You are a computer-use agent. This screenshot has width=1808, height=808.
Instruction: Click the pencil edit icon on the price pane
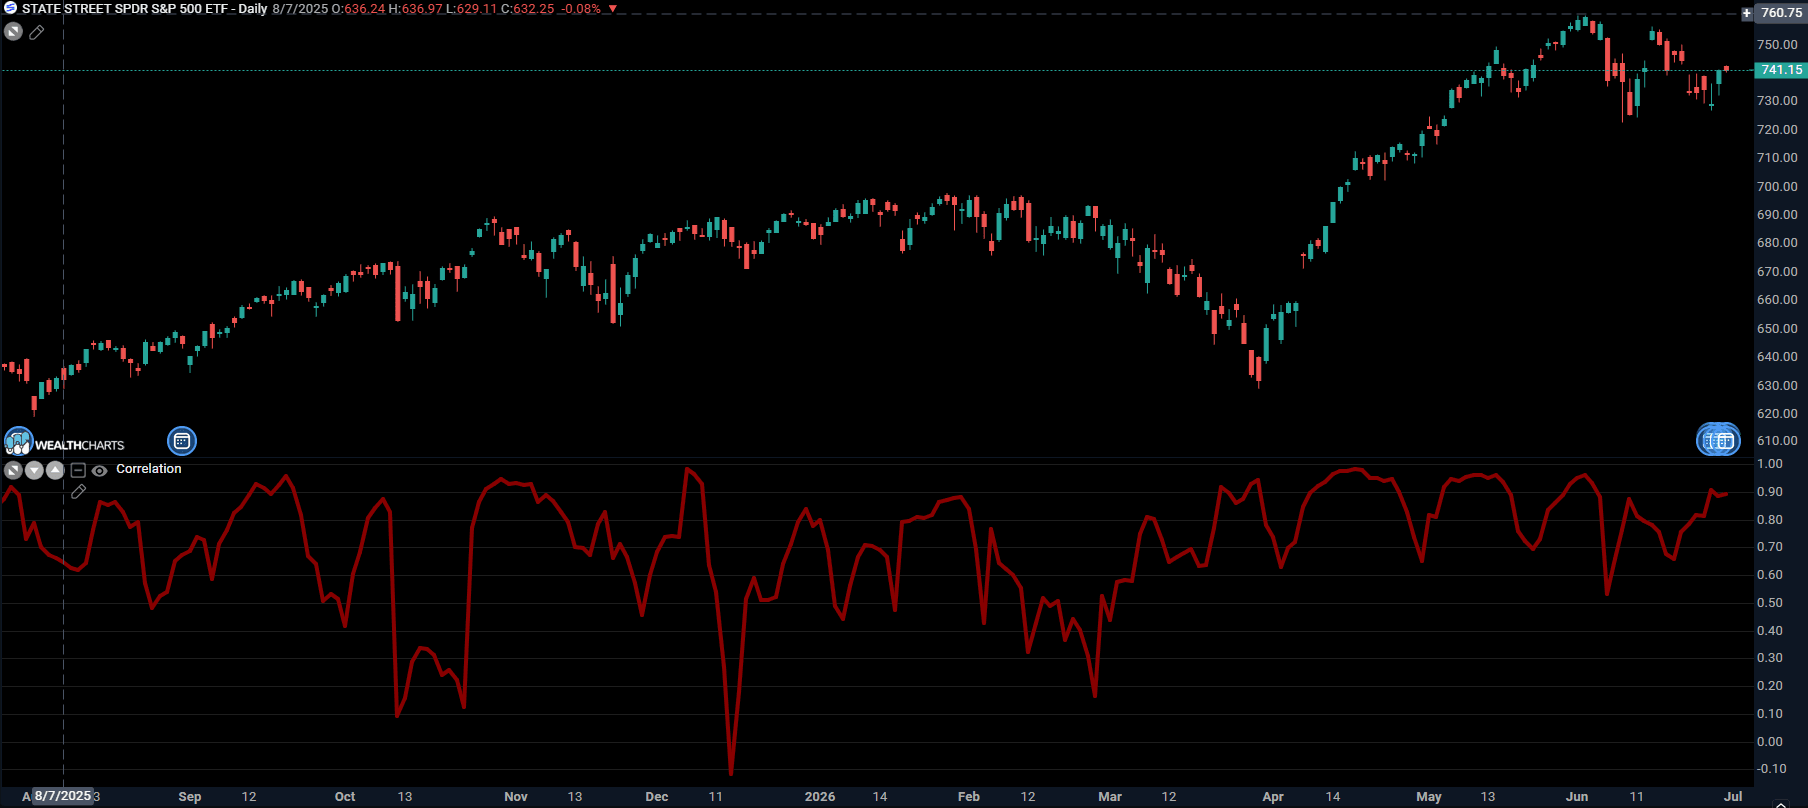[x=37, y=32]
